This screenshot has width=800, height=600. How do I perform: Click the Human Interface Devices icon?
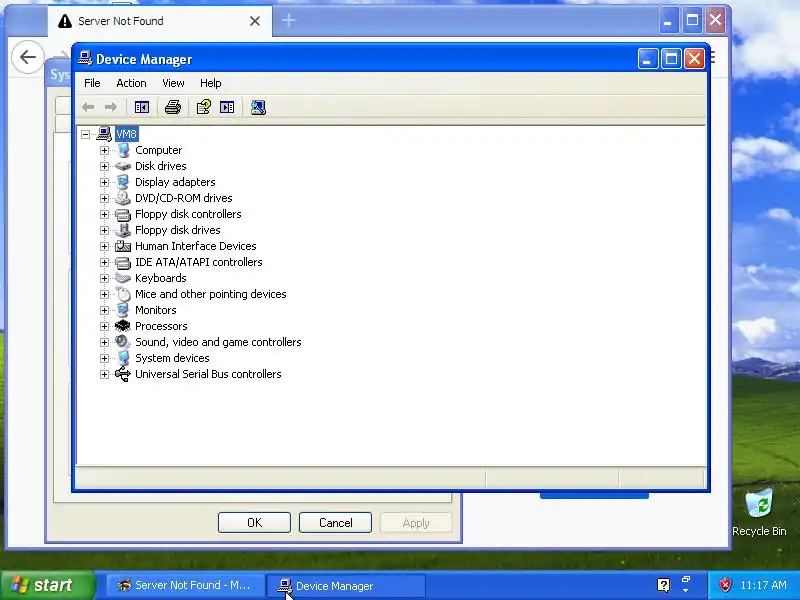[x=123, y=246]
